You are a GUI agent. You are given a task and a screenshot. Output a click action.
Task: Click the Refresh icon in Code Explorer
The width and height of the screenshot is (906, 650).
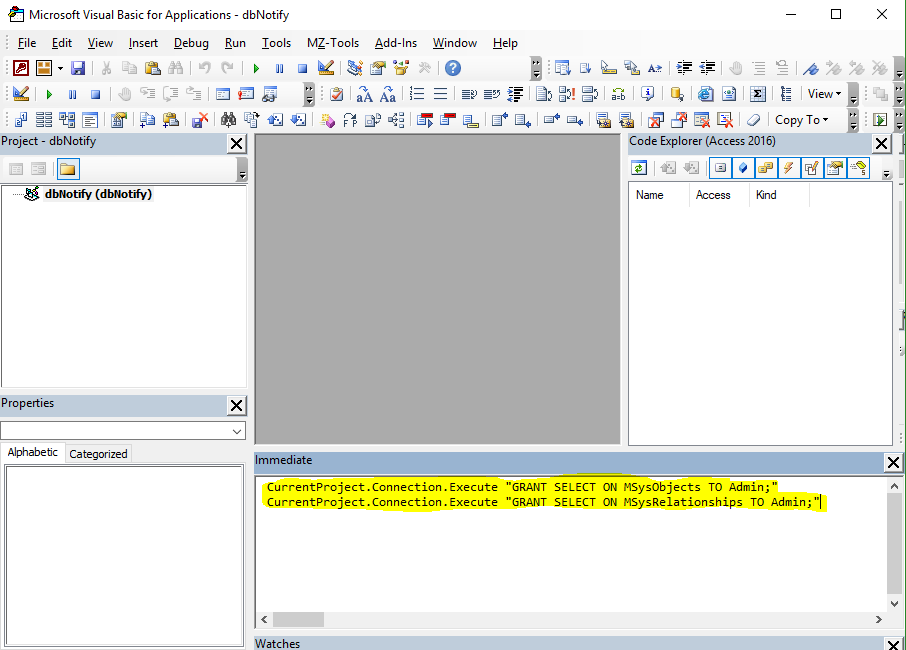coord(639,168)
